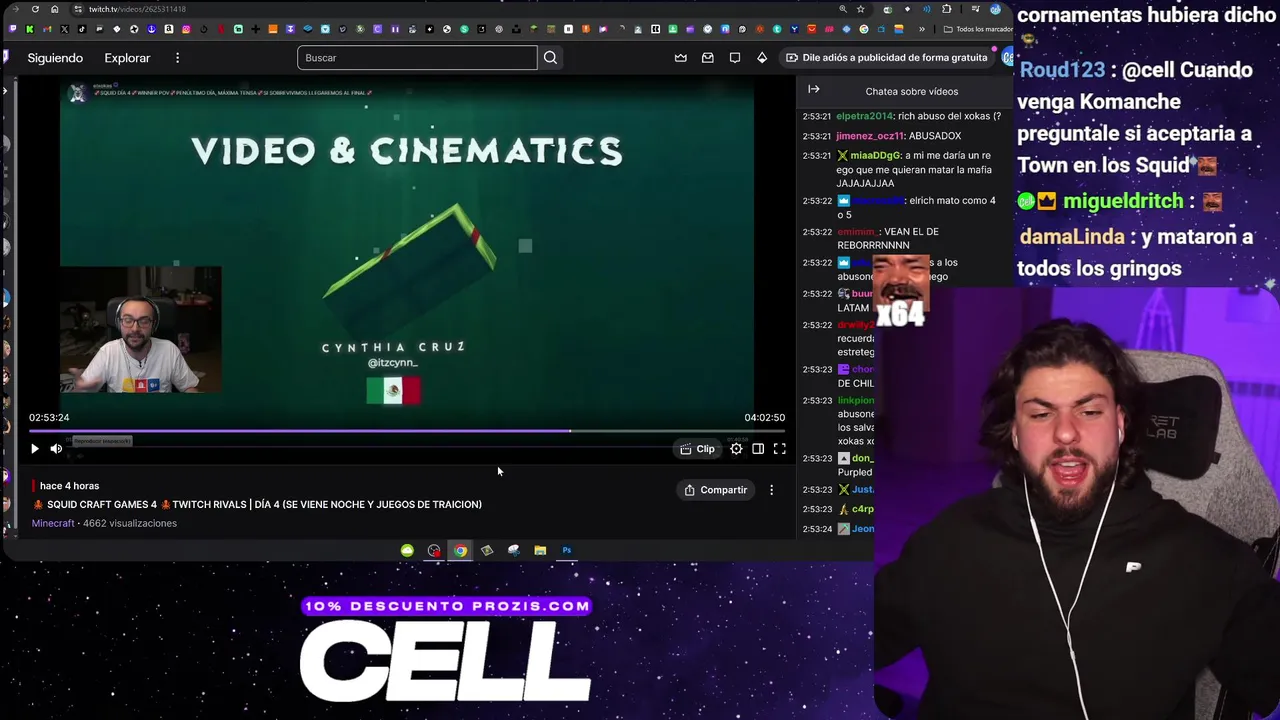Screen dimensions: 1280x720
Task: Select 'Chatea sobre vídeos' header
Action: (912, 91)
